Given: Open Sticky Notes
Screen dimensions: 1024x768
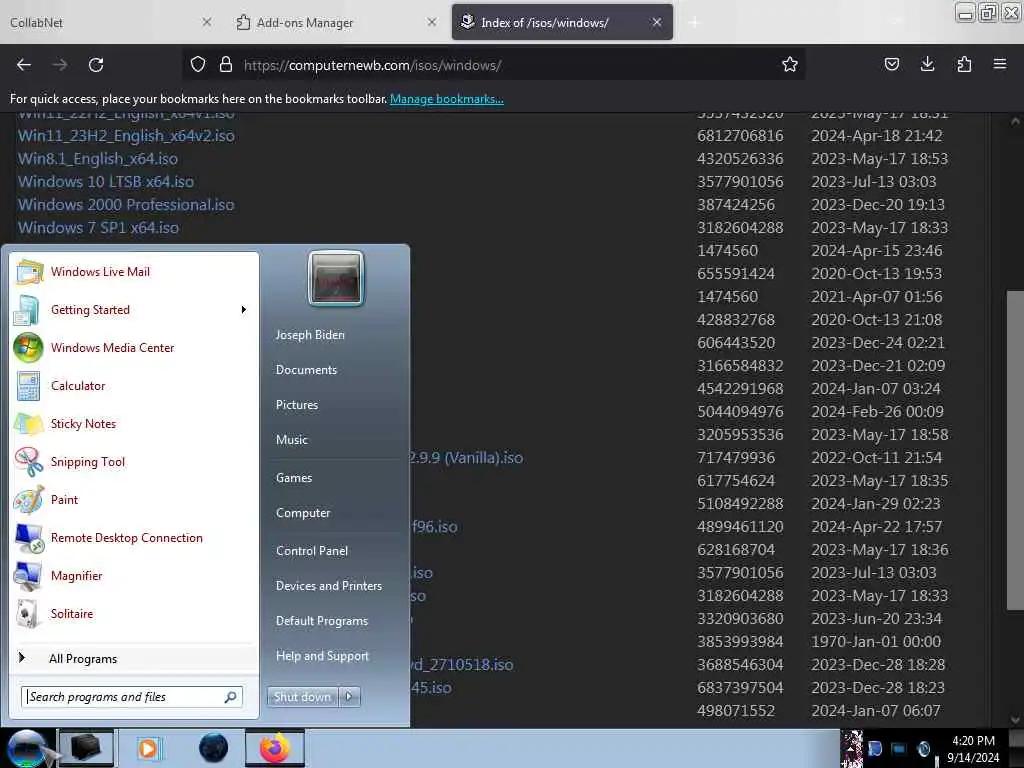Looking at the screenshot, I should pos(135,424).
